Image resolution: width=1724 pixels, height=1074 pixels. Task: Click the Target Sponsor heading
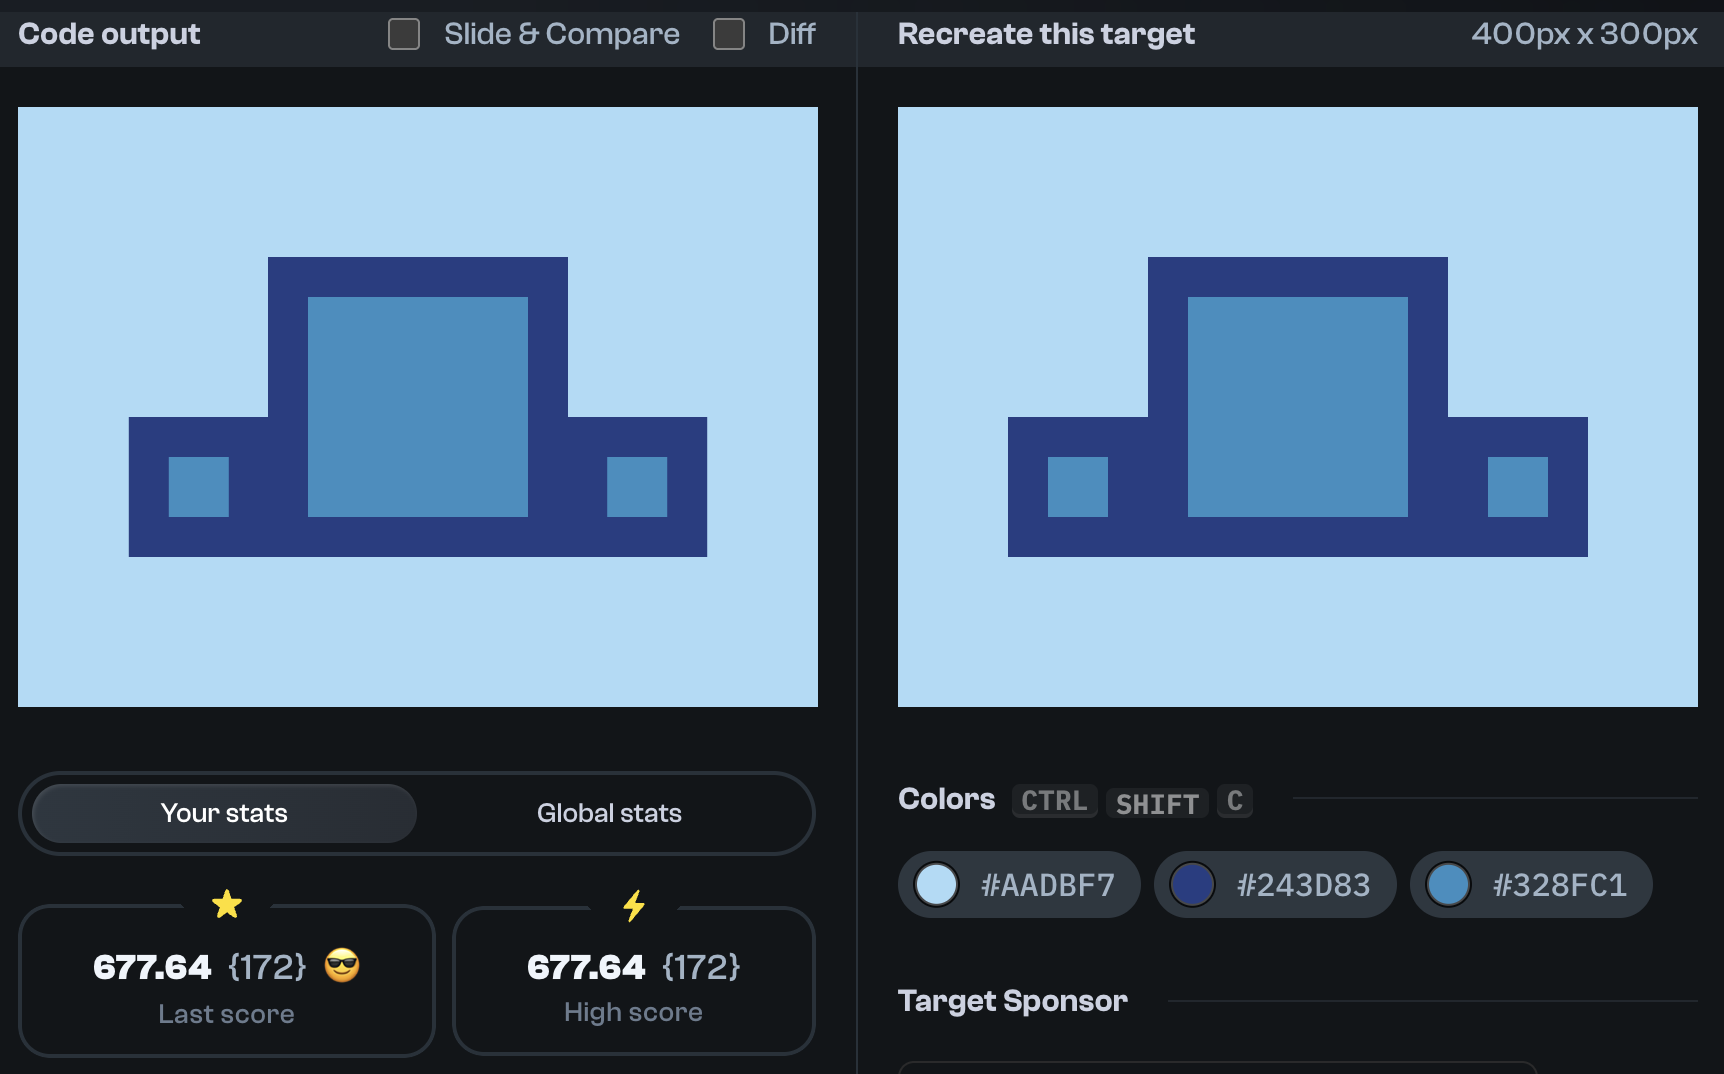click(1013, 1000)
